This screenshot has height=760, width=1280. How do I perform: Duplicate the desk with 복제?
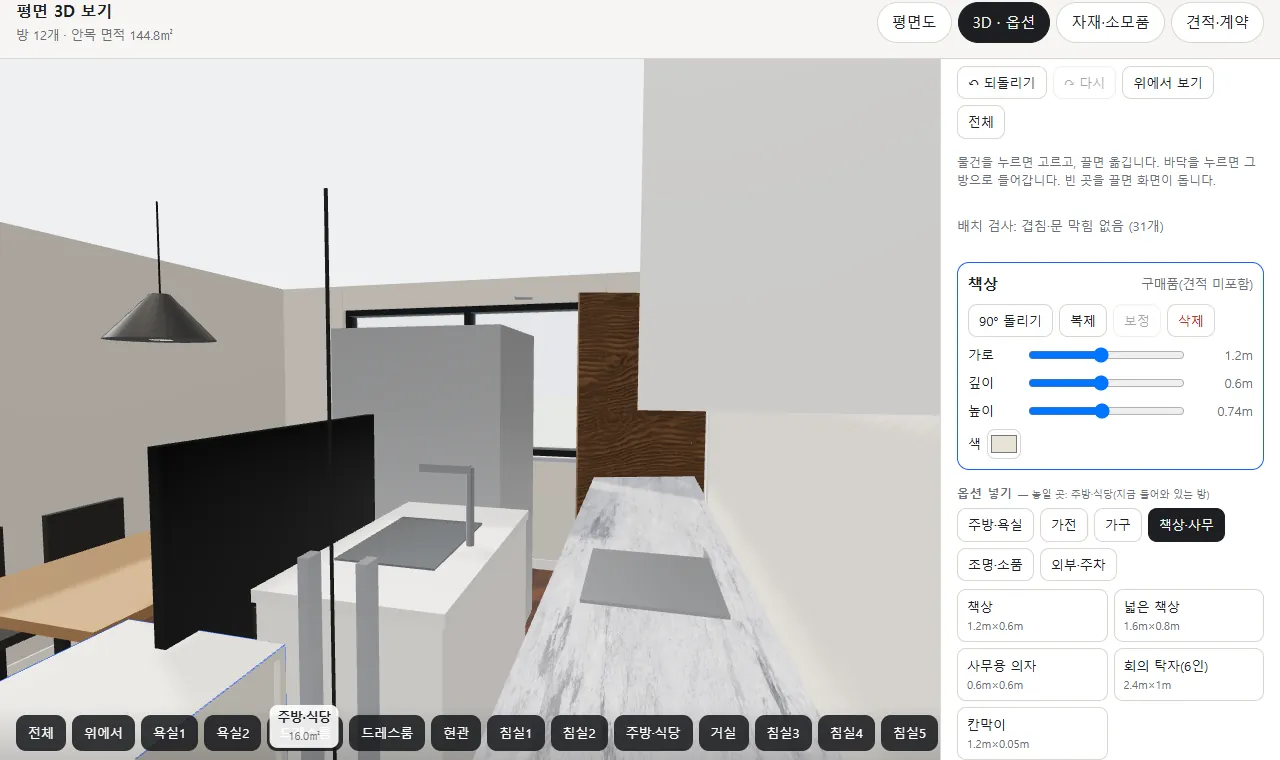coord(1083,321)
